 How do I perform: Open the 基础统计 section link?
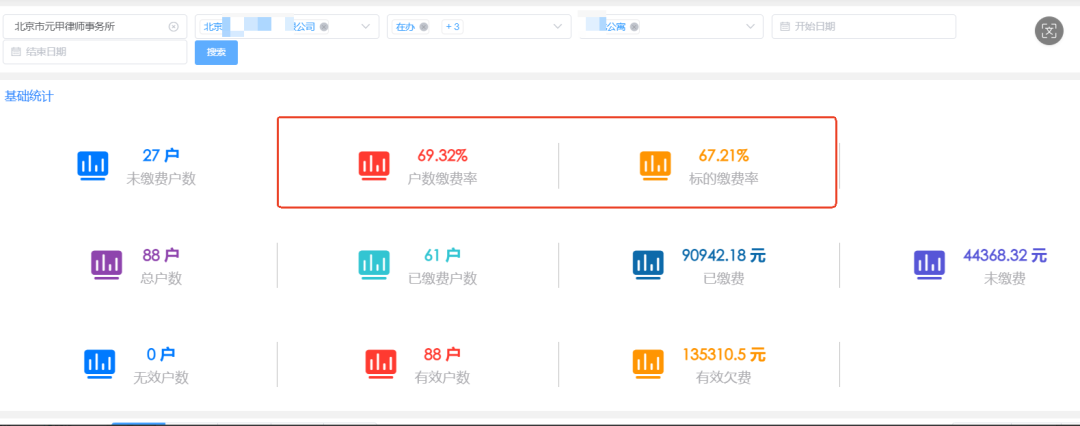(29, 97)
